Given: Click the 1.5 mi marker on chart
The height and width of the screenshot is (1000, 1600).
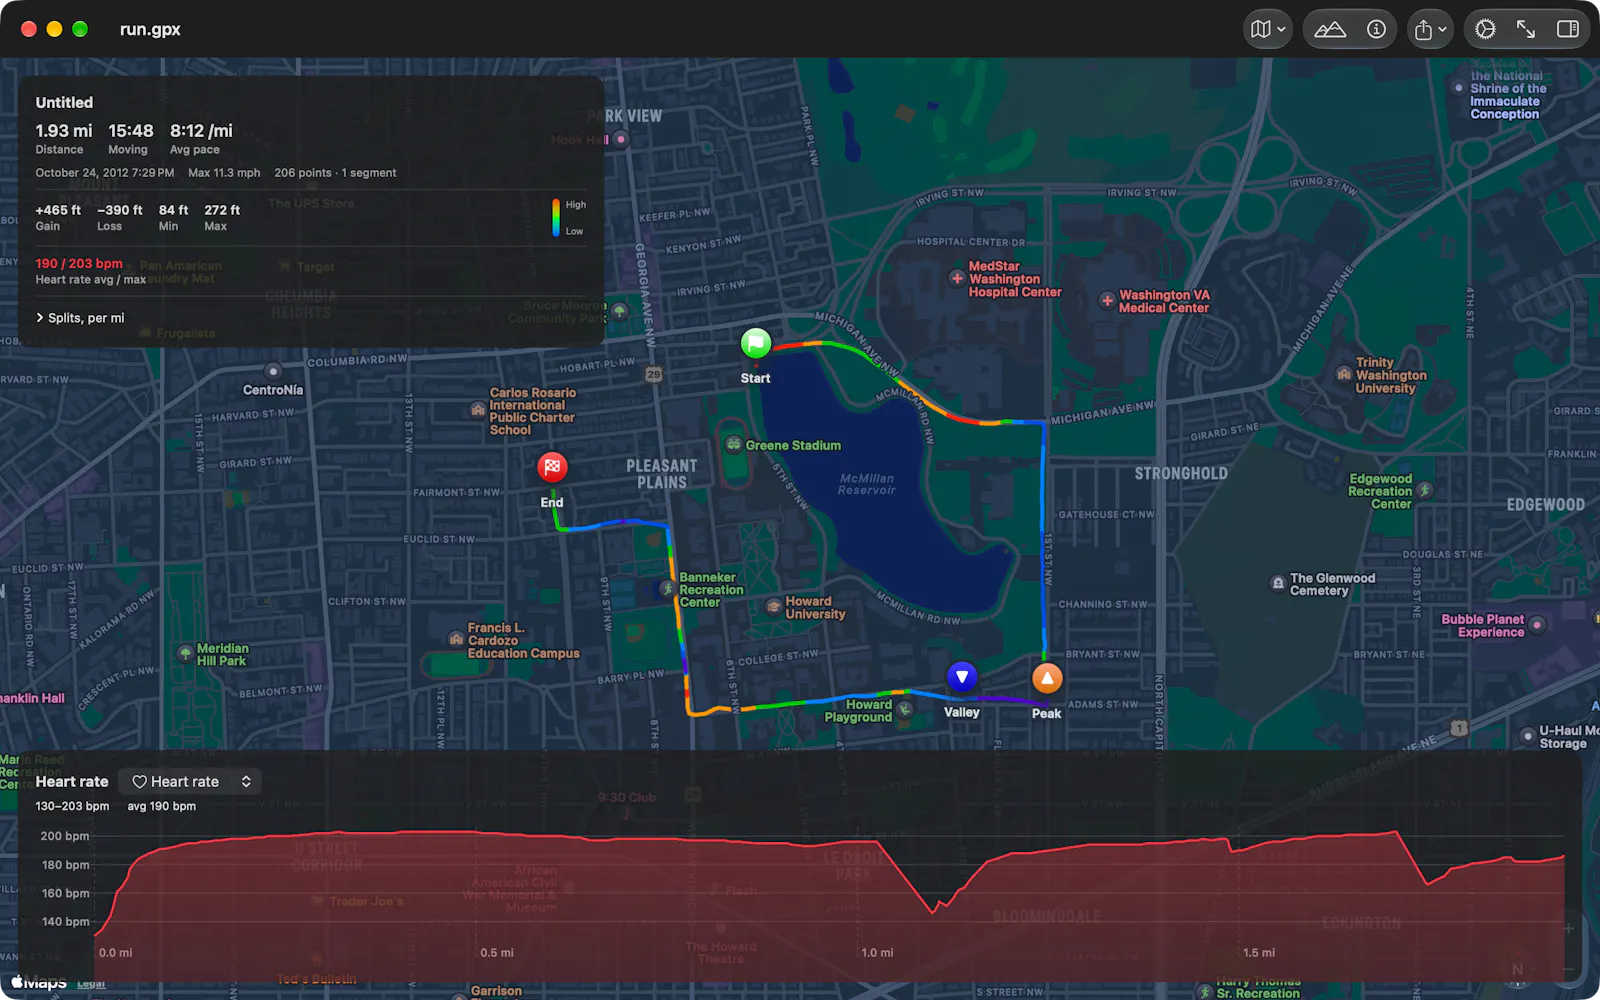Looking at the screenshot, I should click(x=1259, y=953).
